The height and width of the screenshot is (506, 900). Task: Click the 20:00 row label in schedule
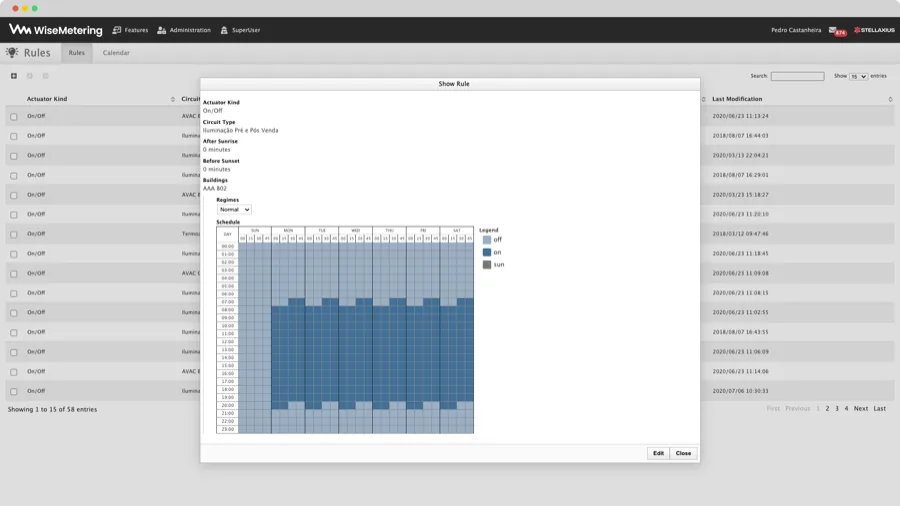click(228, 405)
